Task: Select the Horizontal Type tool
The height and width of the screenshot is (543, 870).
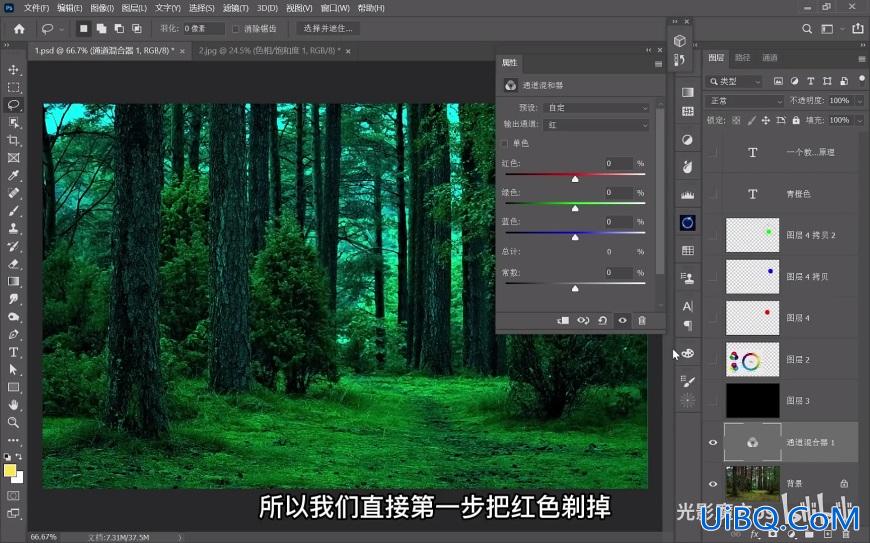Action: (x=13, y=352)
